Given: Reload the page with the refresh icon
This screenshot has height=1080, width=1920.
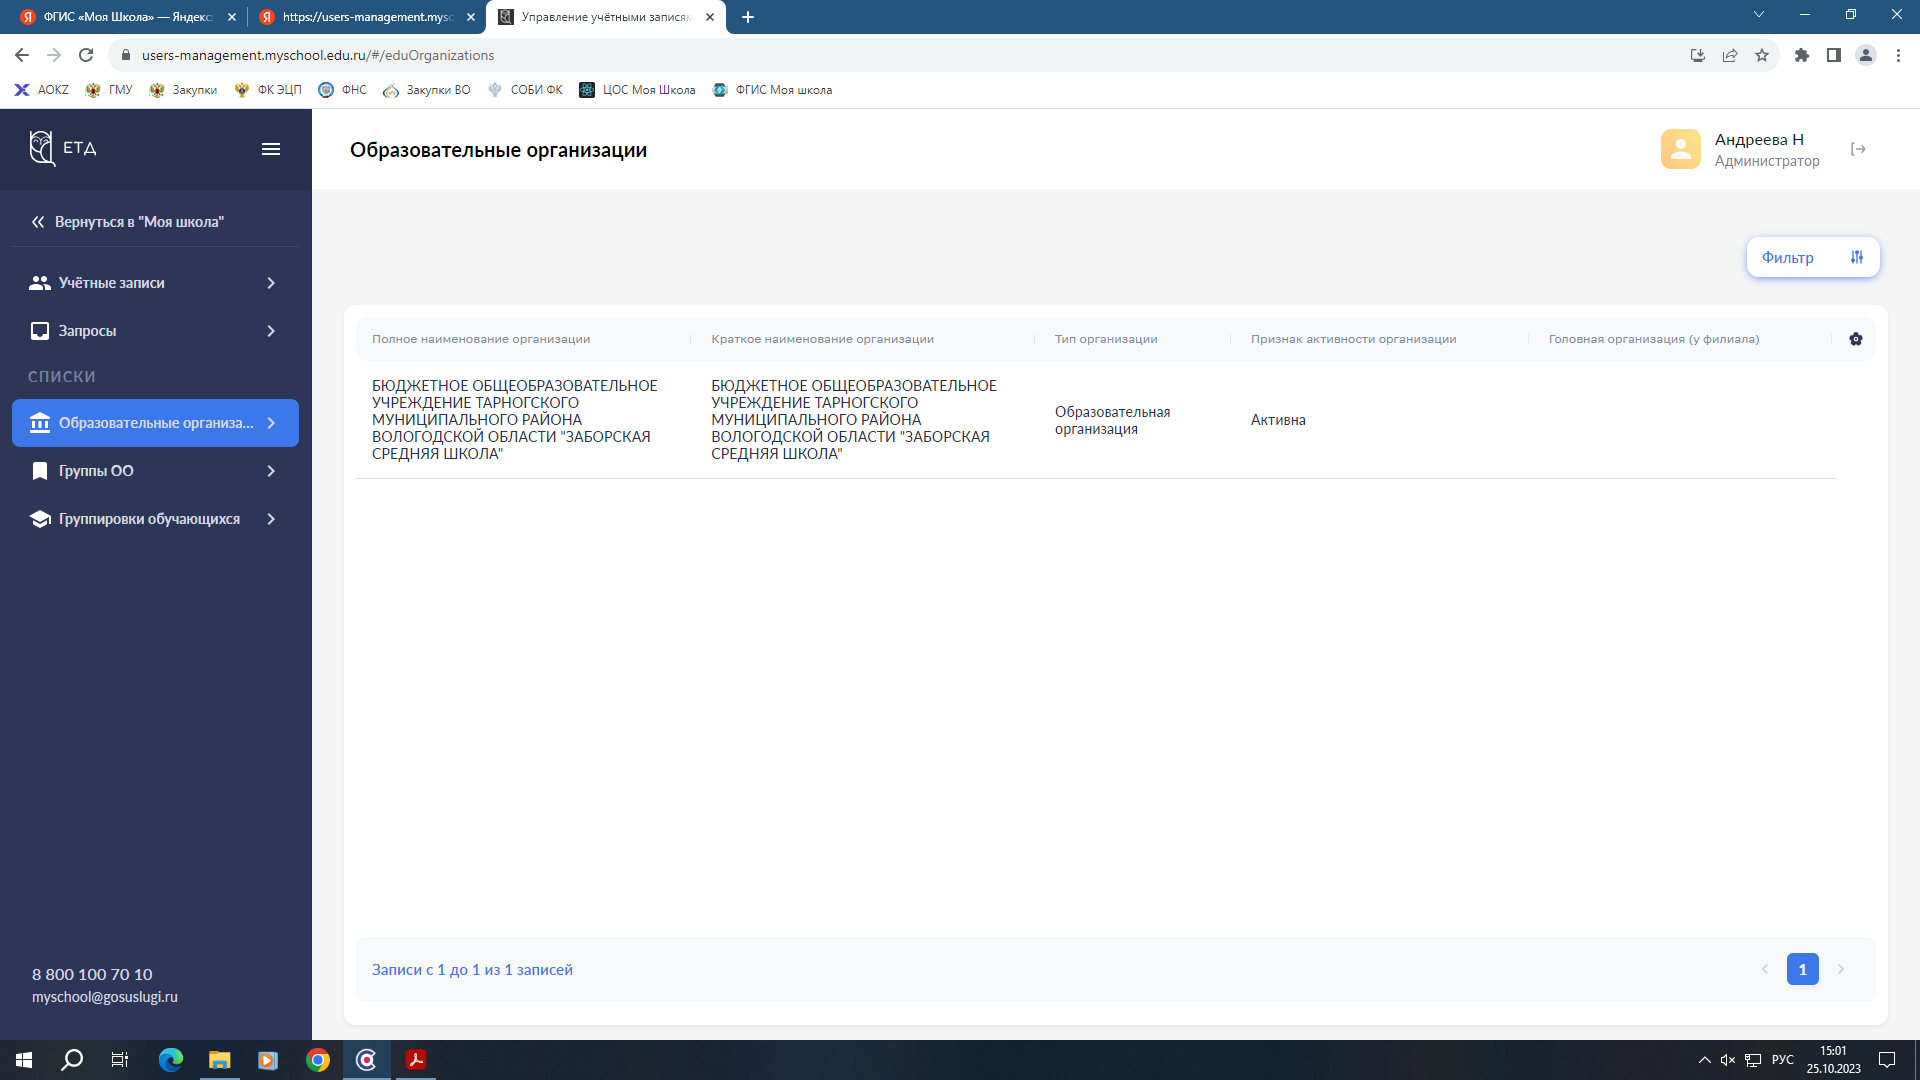Looking at the screenshot, I should click(x=86, y=55).
